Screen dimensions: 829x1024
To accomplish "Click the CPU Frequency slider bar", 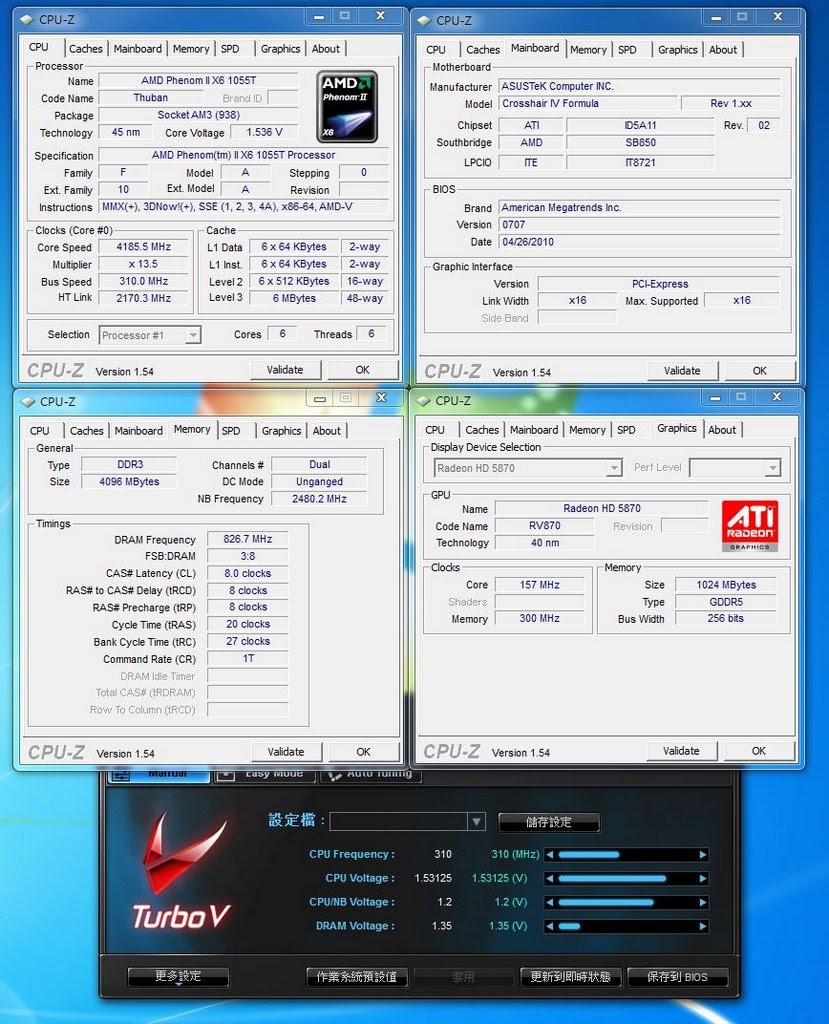I will click(x=626, y=855).
